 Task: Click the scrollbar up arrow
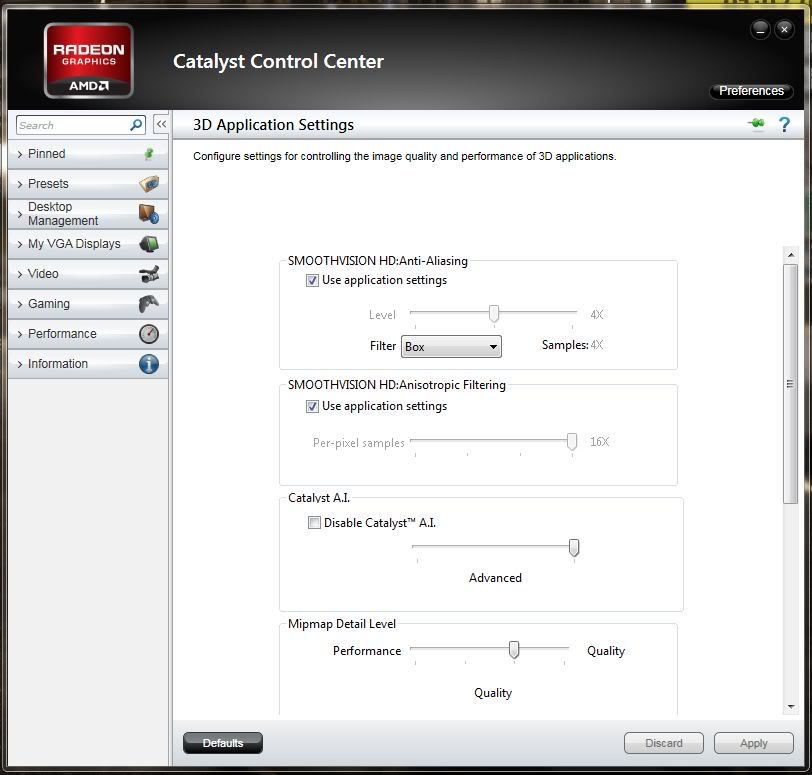[x=791, y=255]
